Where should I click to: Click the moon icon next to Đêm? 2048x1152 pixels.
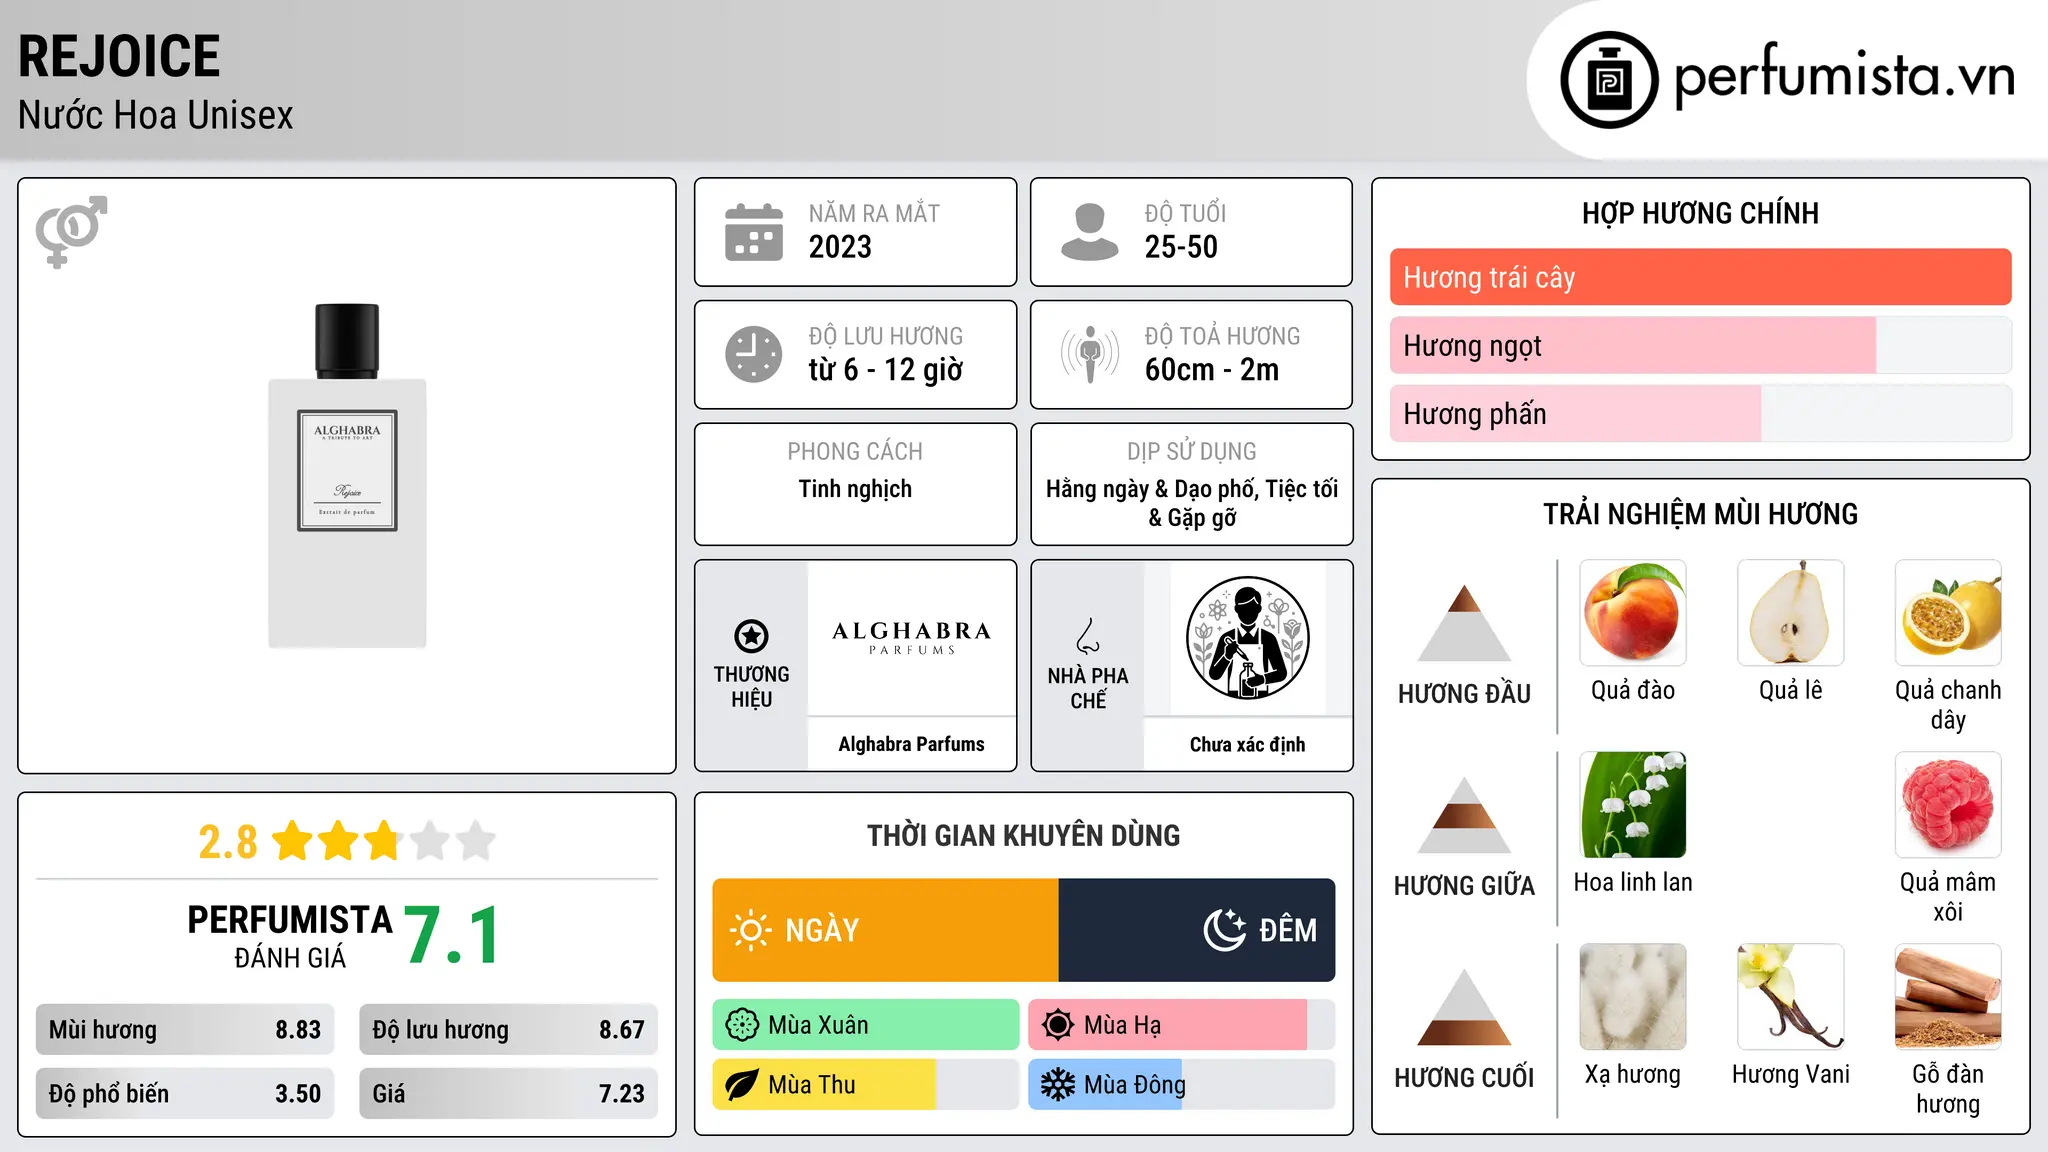(x=1224, y=930)
